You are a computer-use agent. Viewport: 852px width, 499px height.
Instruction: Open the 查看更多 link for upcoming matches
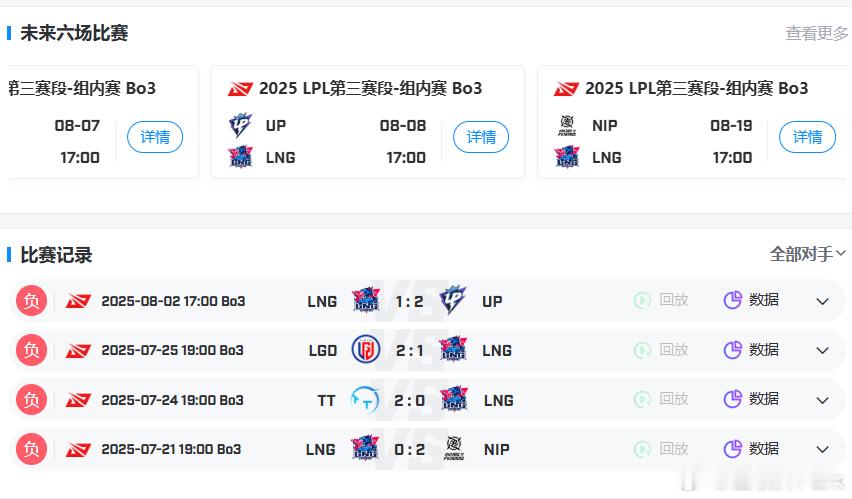point(817,33)
